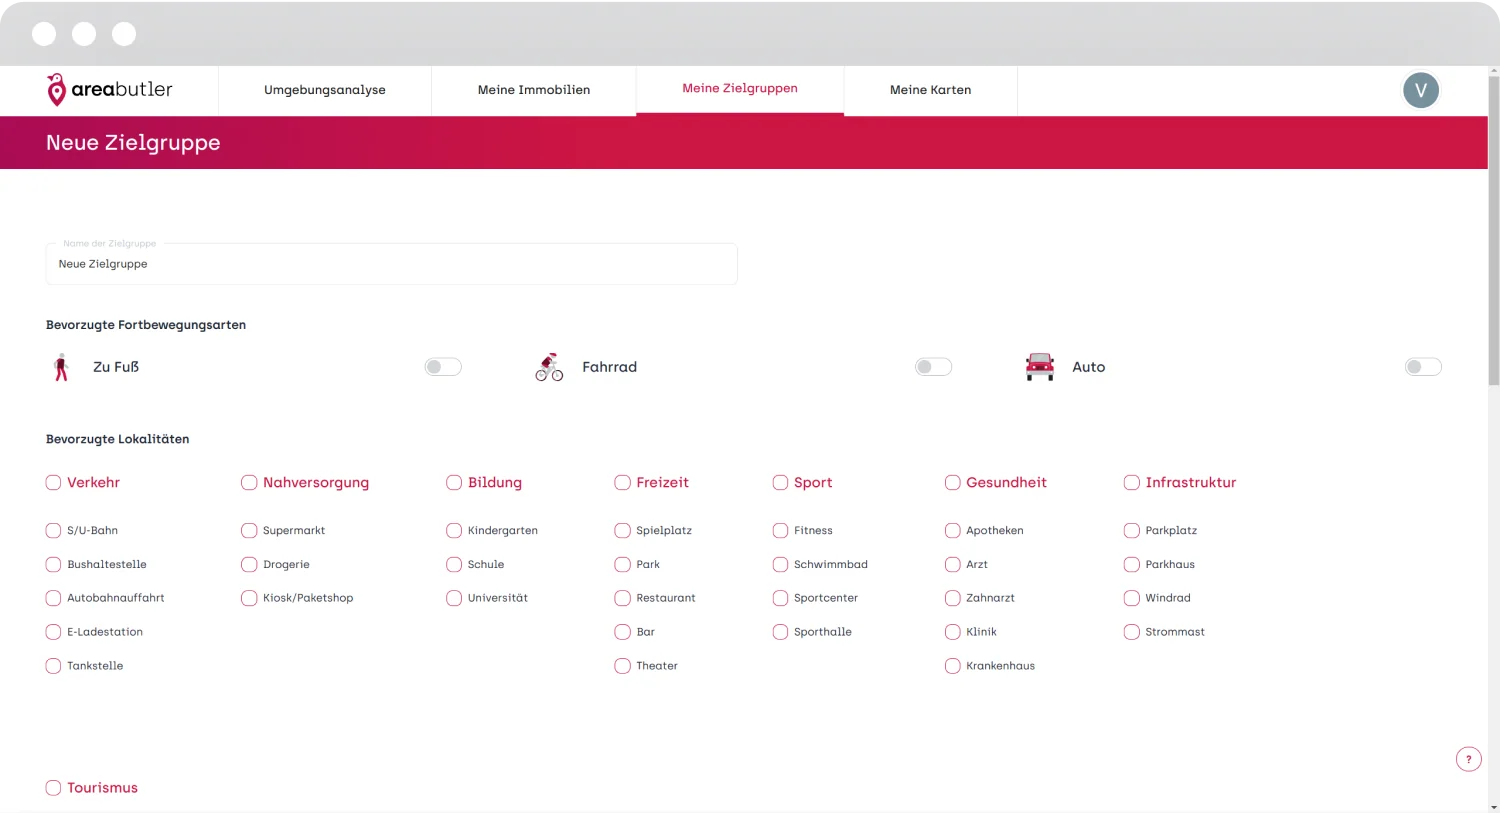Switch to Meine Immobilien tab
This screenshot has width=1500, height=813.
534,90
